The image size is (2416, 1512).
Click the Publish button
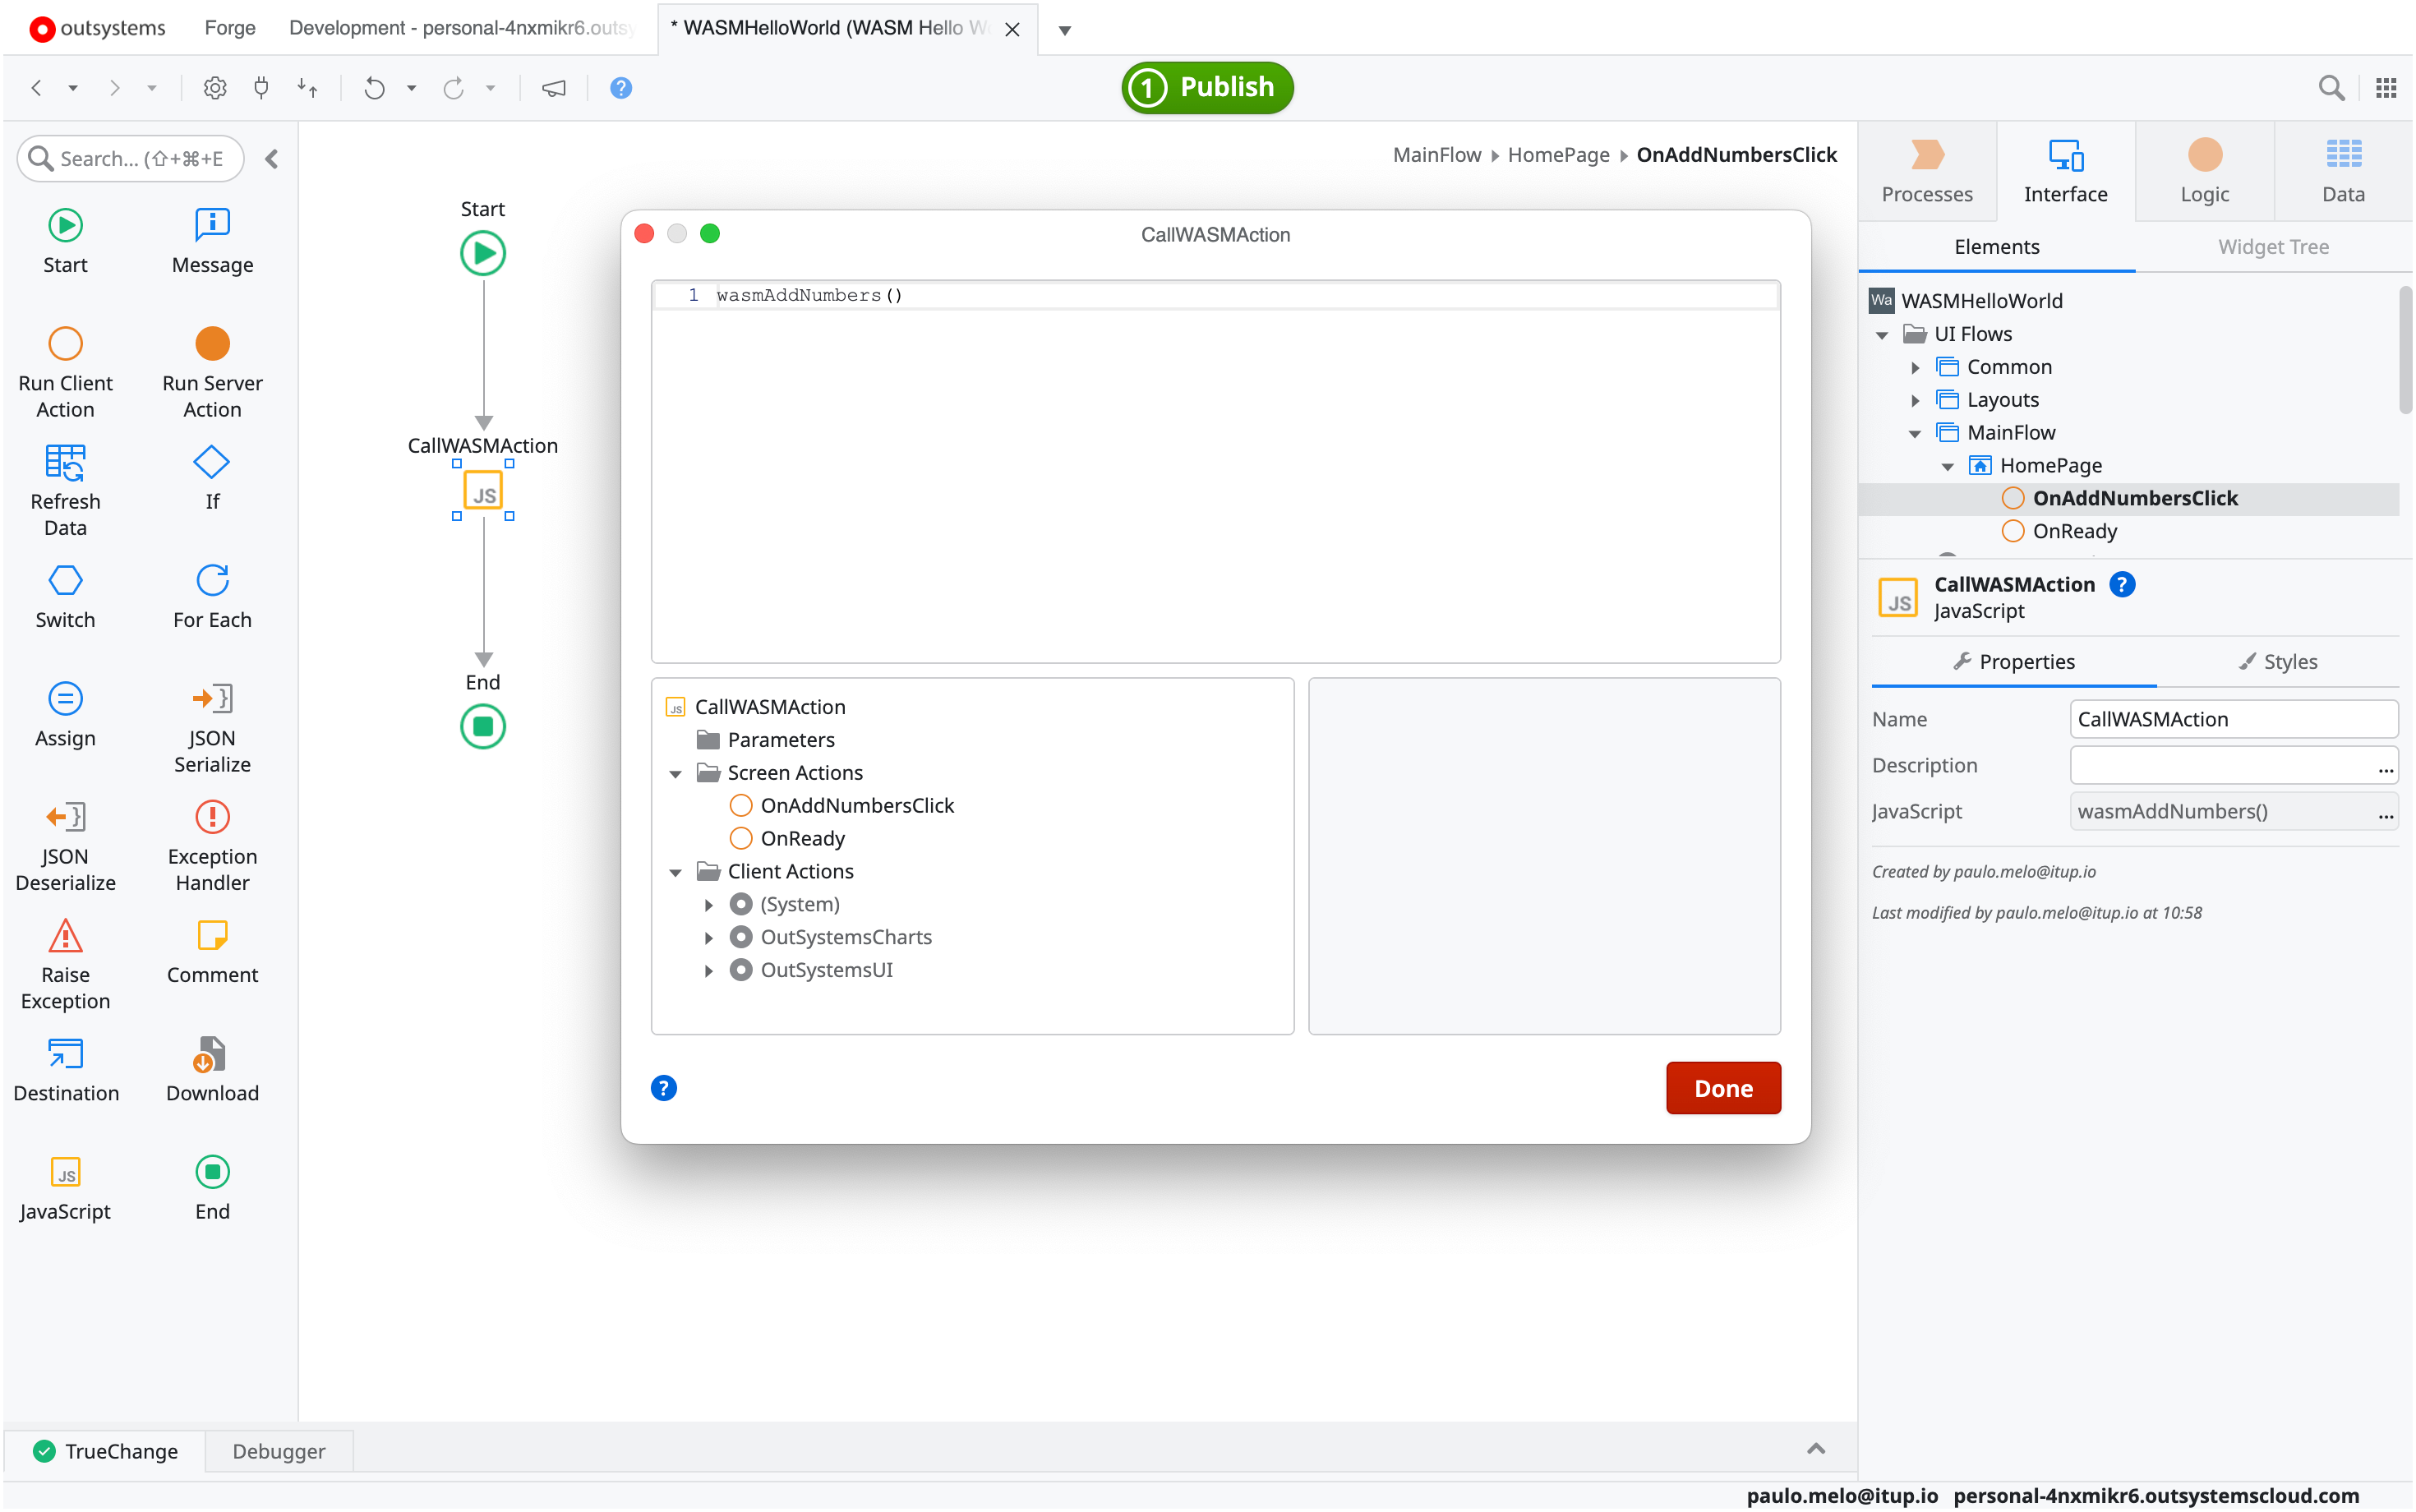point(1207,88)
